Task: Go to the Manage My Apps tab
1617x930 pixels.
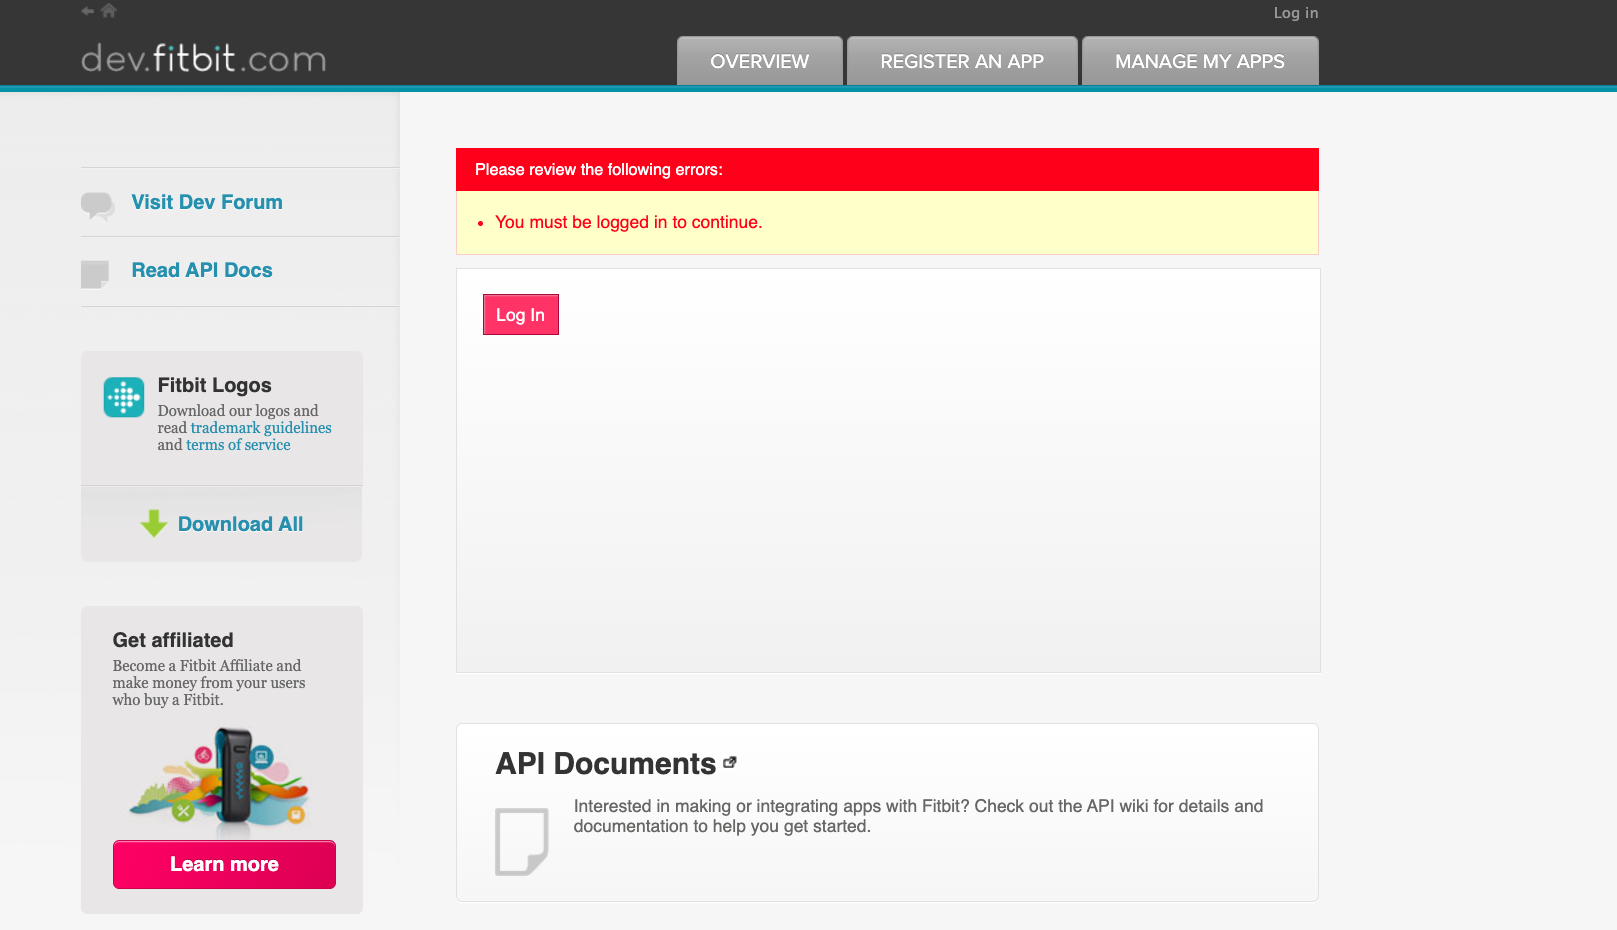Action: (1199, 62)
